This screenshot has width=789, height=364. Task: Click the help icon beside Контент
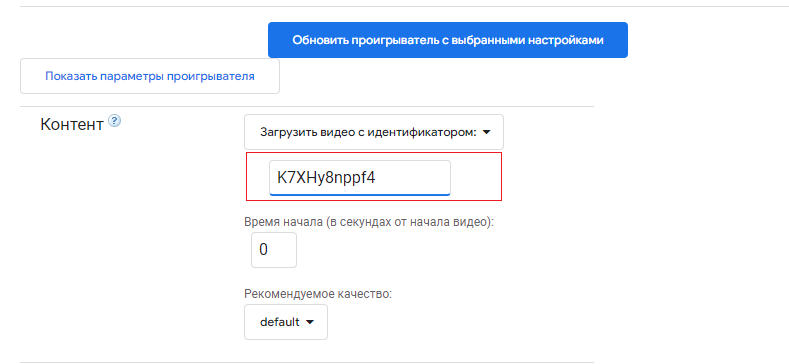click(x=115, y=121)
